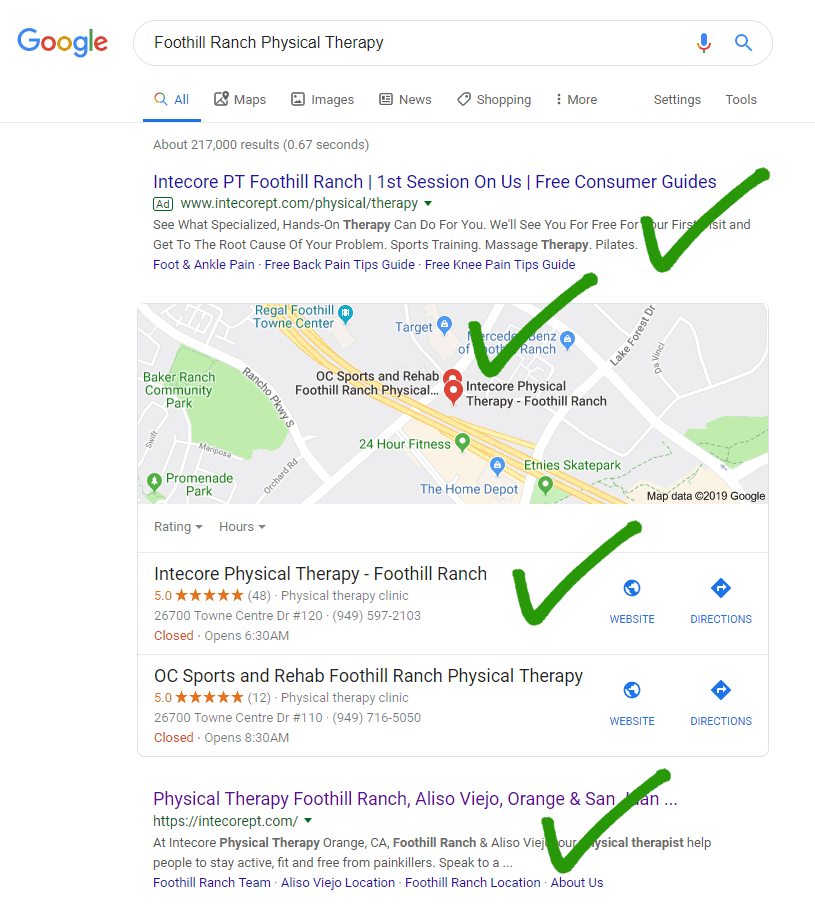
Task: Open the More search options menu
Action: click(576, 99)
